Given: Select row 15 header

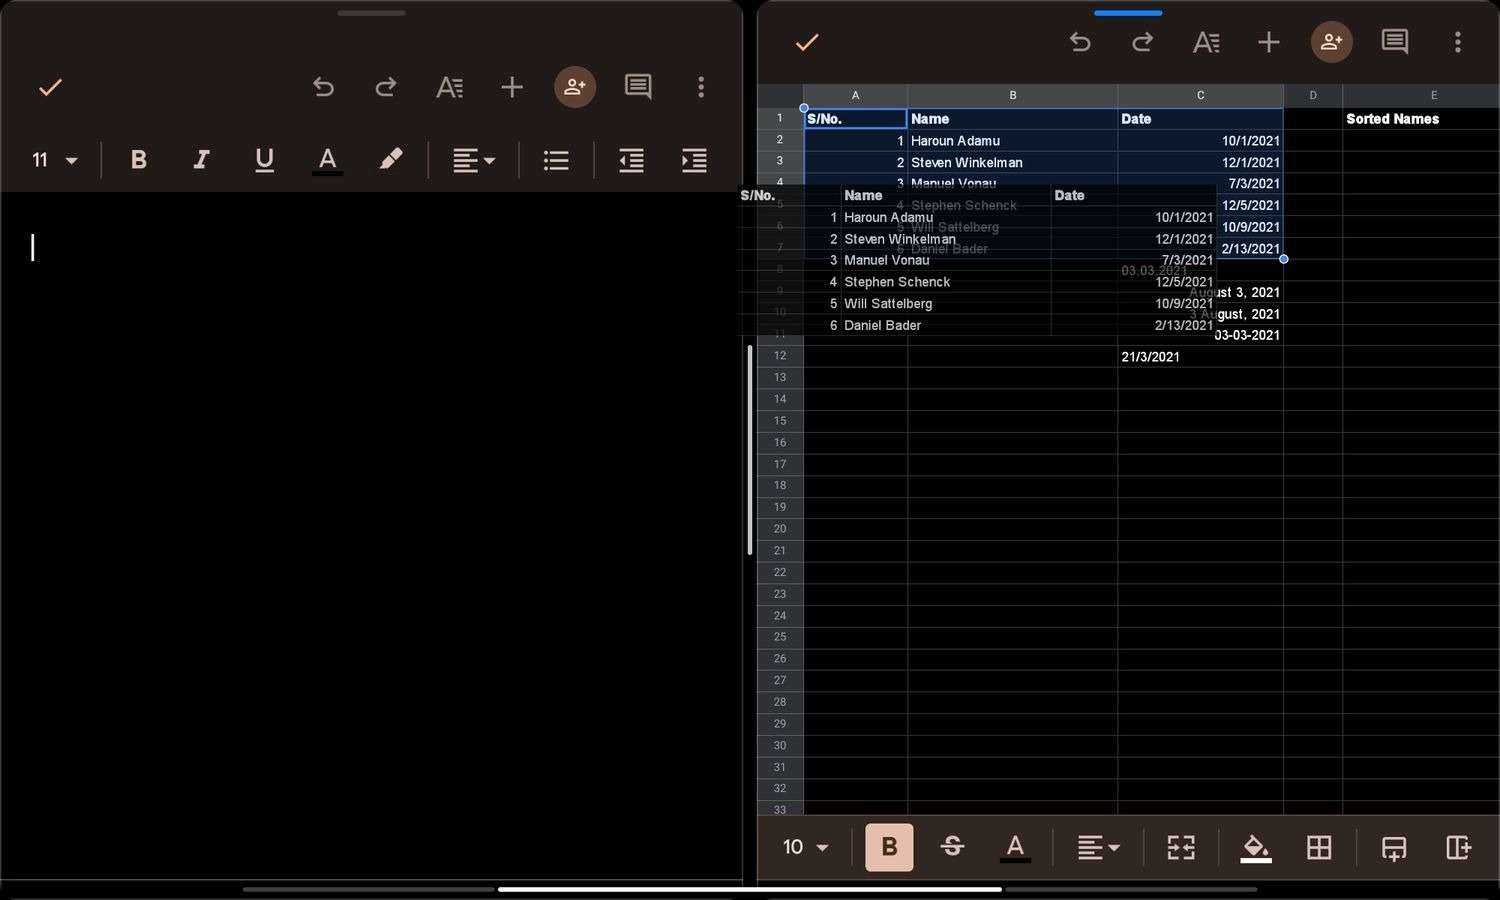Looking at the screenshot, I should (x=780, y=421).
